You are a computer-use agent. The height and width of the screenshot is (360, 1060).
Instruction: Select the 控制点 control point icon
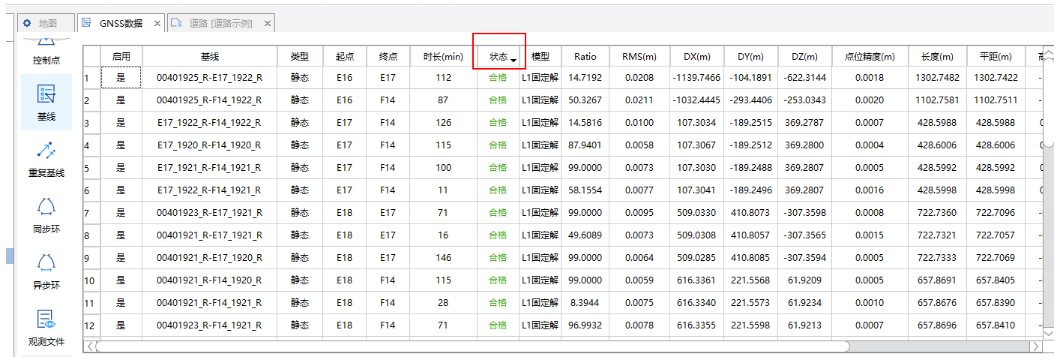pos(47,53)
